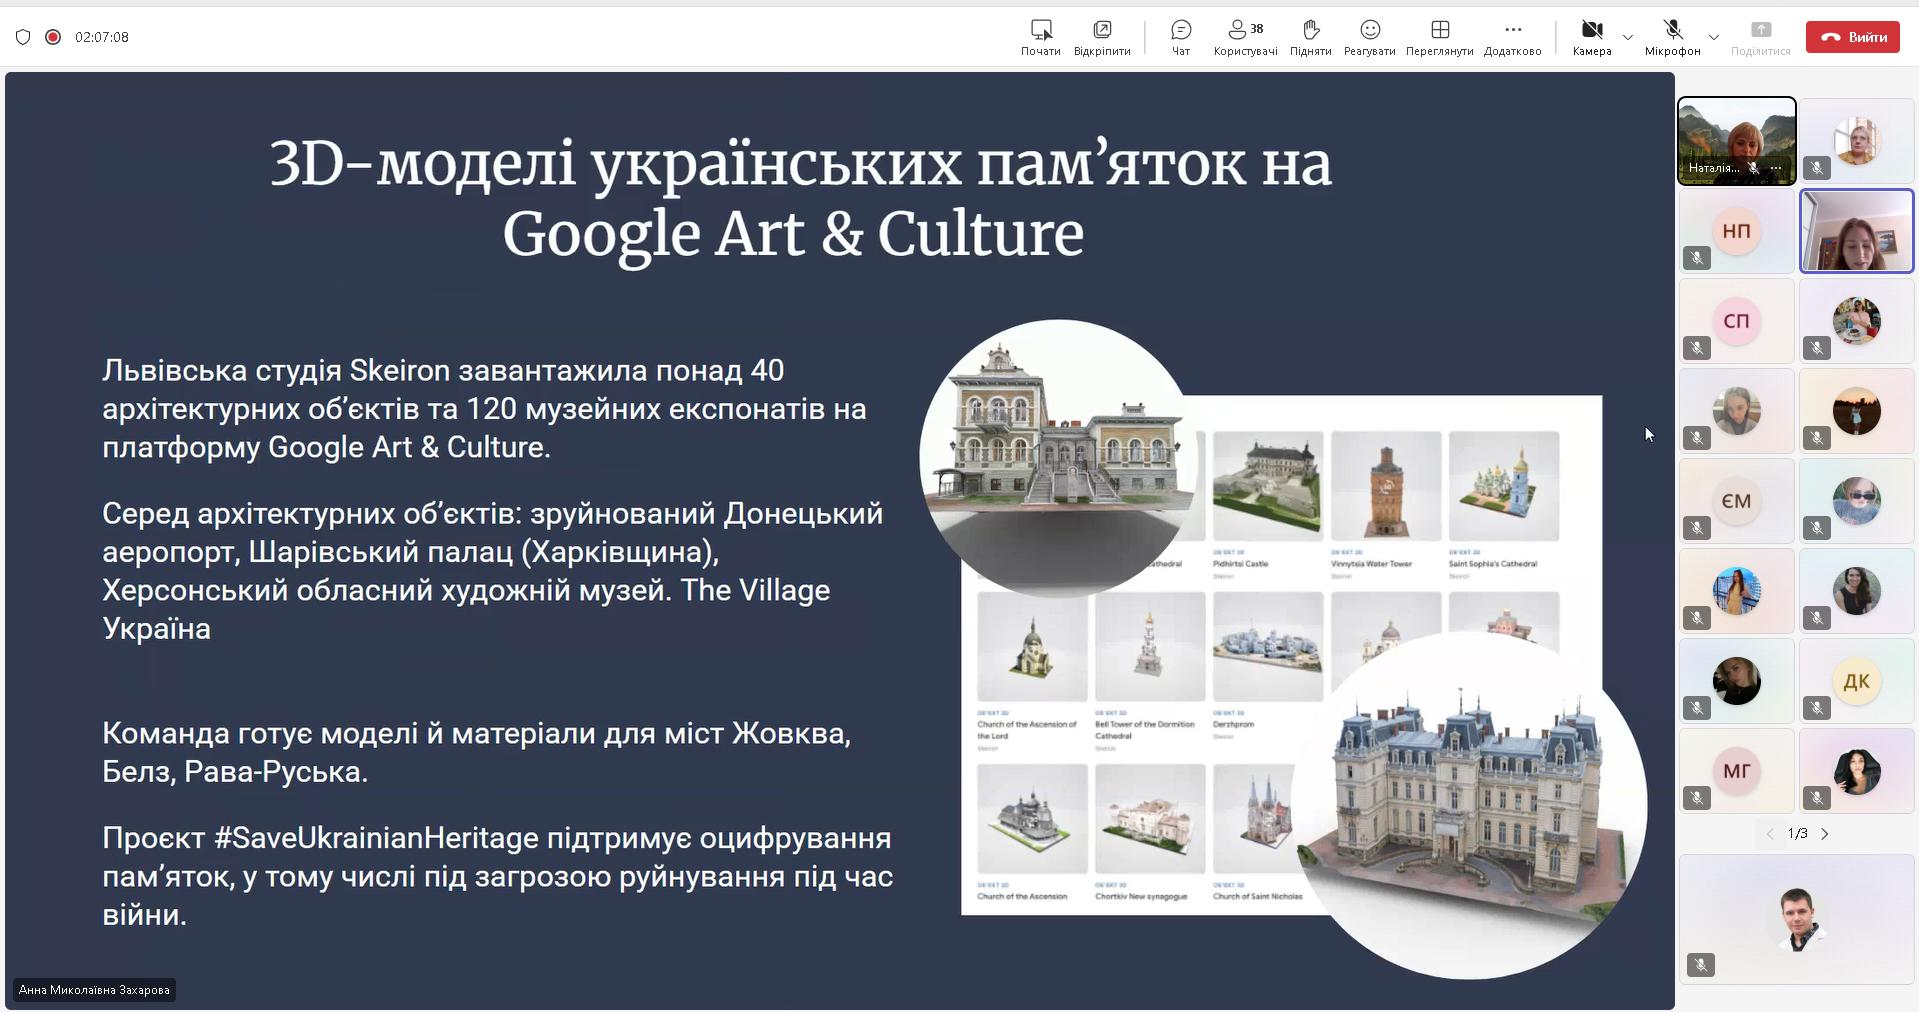The image size is (1919, 1012).
Task: Select the ДК participant tile
Action: [1856, 681]
